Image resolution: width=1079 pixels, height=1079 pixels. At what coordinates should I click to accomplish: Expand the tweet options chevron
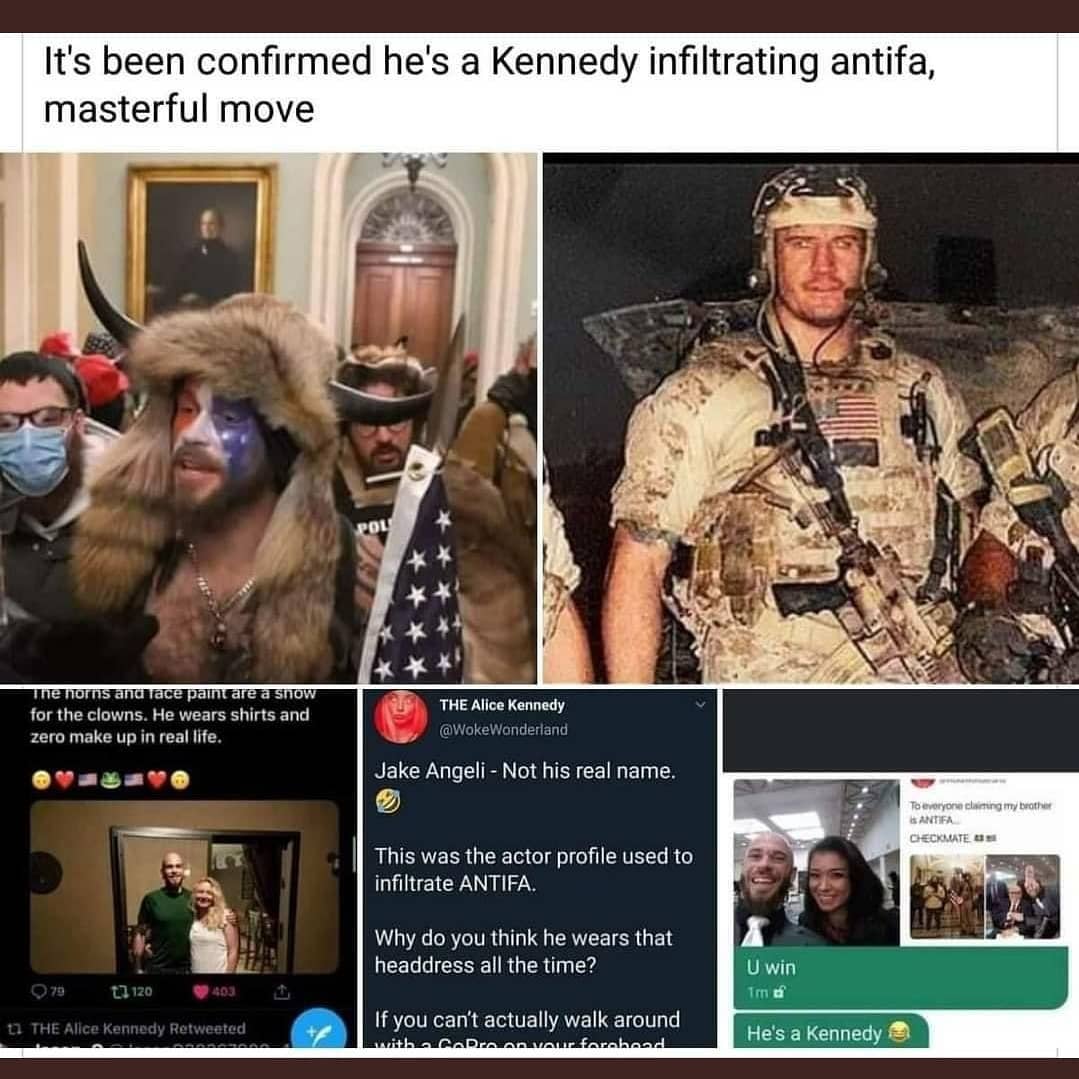[x=701, y=704]
